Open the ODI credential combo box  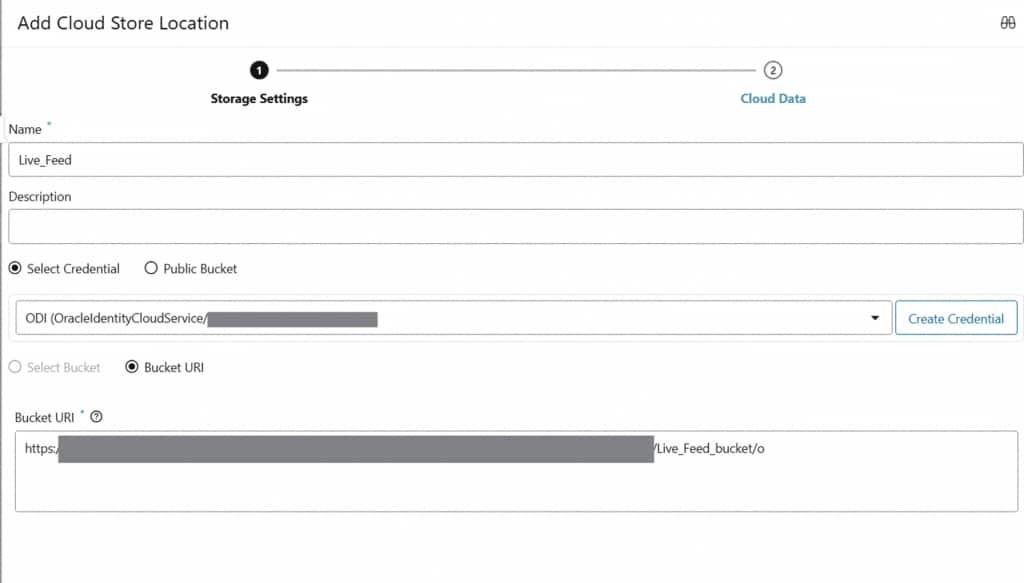450,318
